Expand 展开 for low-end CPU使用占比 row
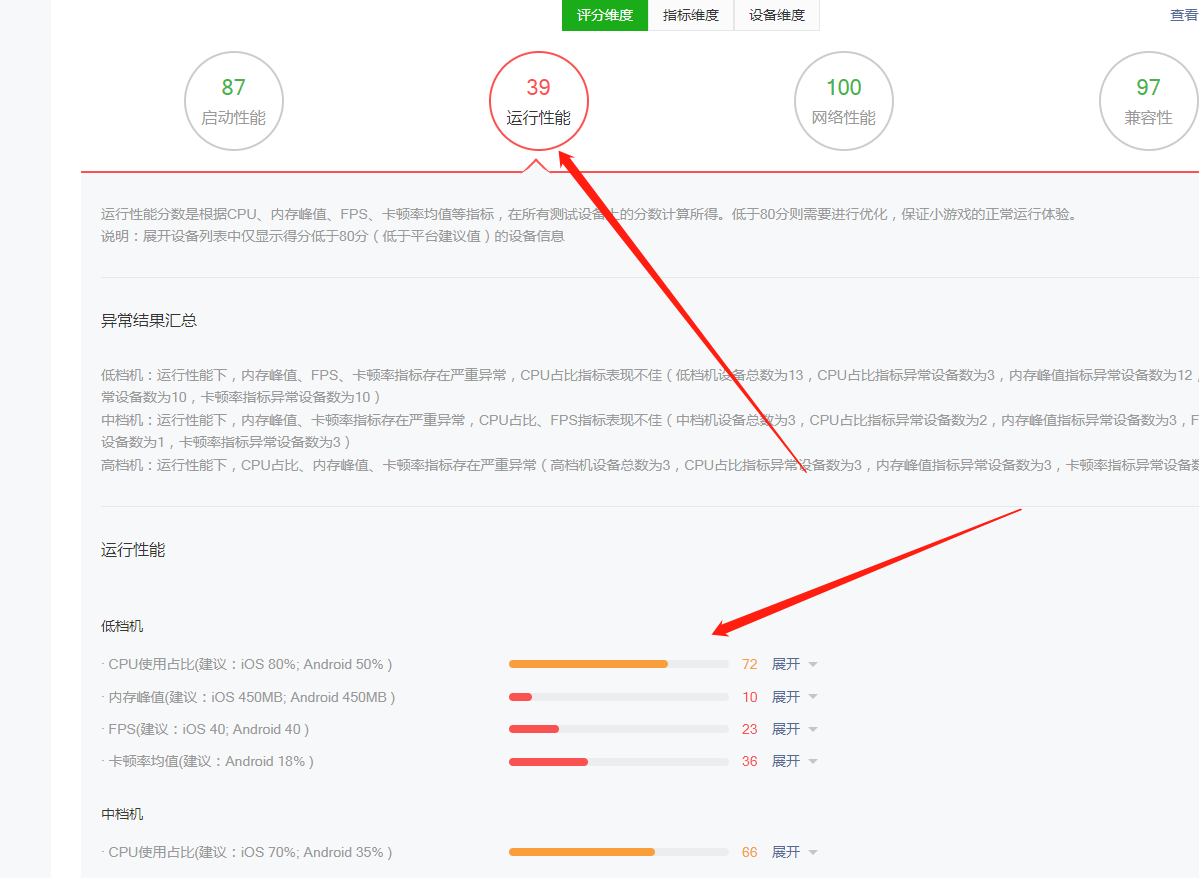The height and width of the screenshot is (878, 1199). click(794, 664)
